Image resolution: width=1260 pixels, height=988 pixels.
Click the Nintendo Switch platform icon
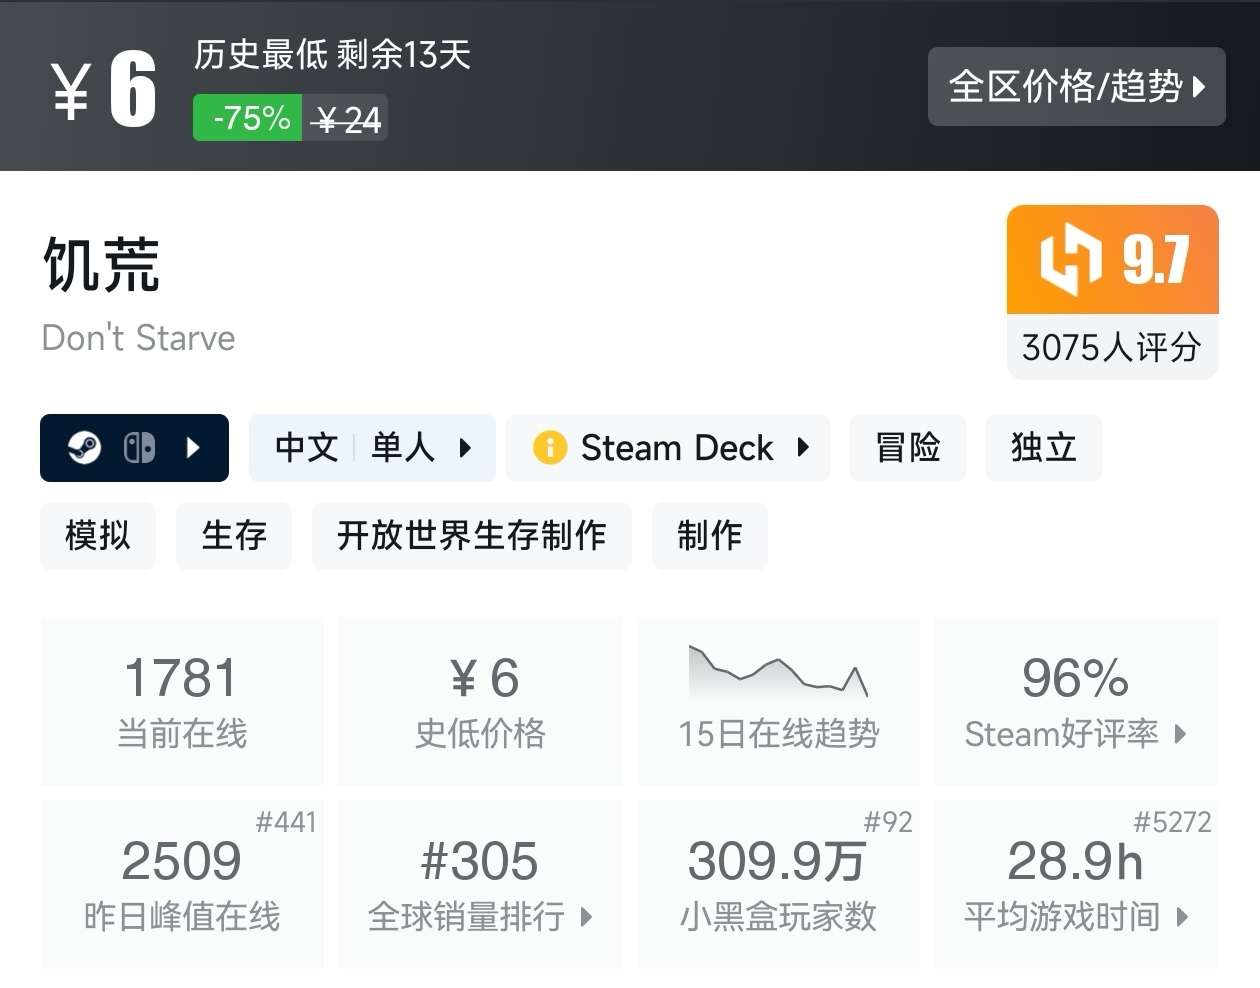pos(139,448)
